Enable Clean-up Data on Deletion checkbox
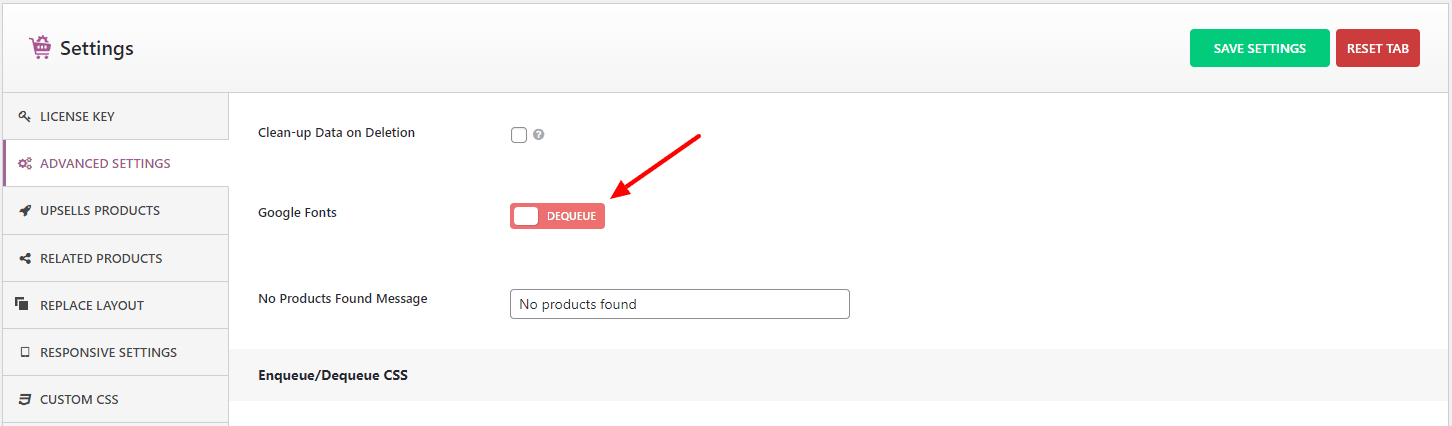Screen dimensions: 1452x426 pyautogui.click(x=519, y=135)
